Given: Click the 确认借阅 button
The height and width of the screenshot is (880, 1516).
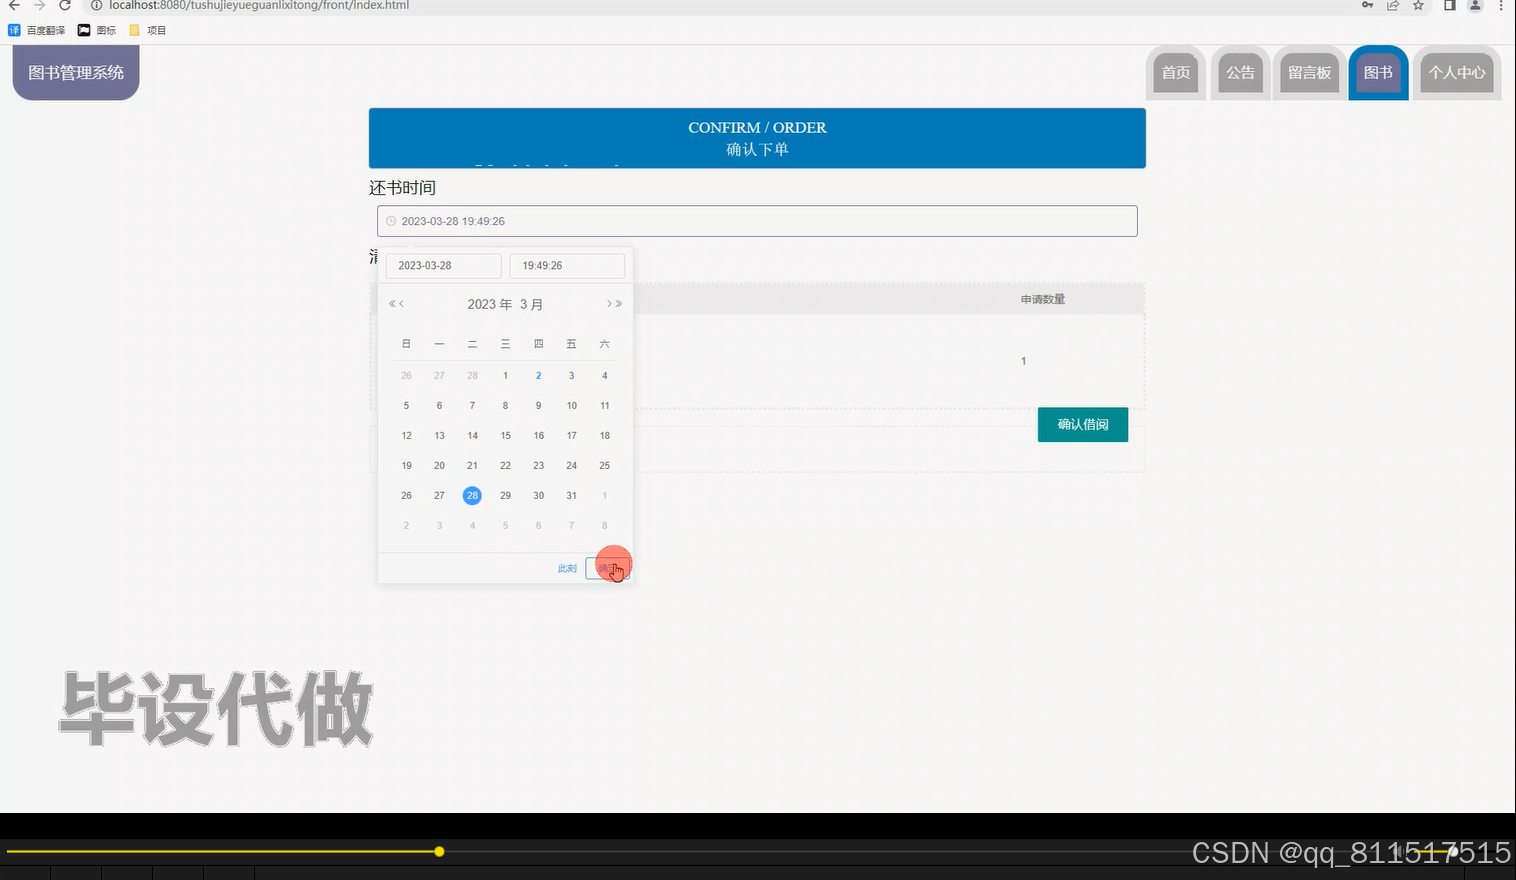Looking at the screenshot, I should click(x=1082, y=424).
